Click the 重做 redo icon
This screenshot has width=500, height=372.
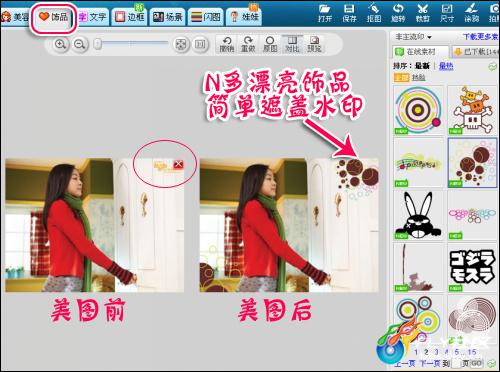click(x=248, y=44)
